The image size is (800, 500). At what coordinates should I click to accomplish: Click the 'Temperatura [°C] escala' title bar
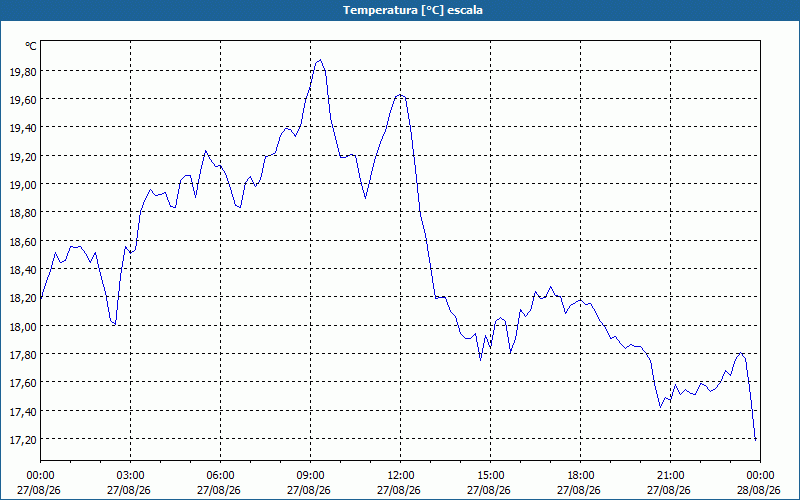[400, 10]
